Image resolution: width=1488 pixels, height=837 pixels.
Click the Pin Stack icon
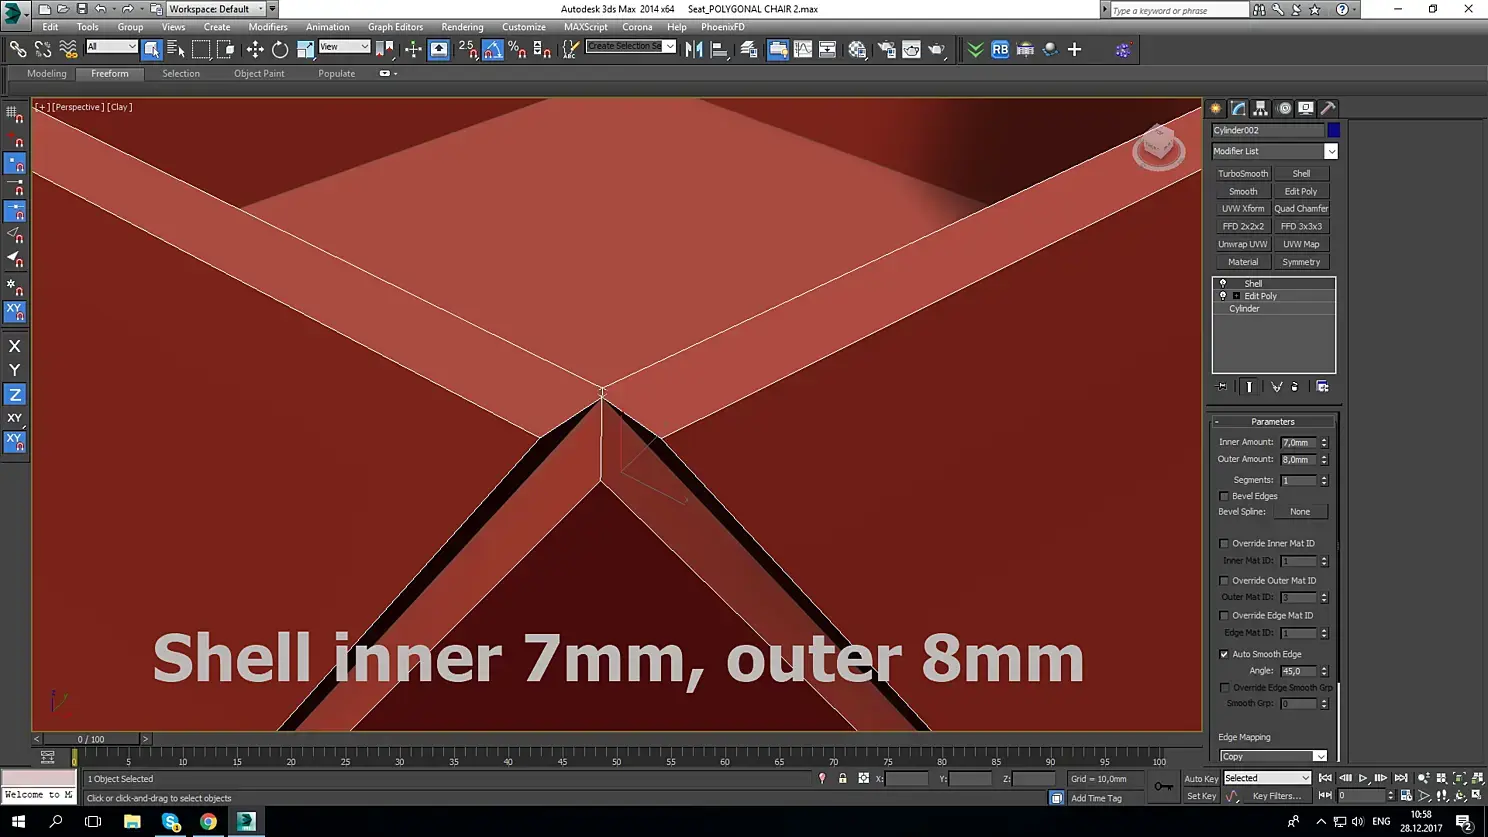click(1222, 386)
